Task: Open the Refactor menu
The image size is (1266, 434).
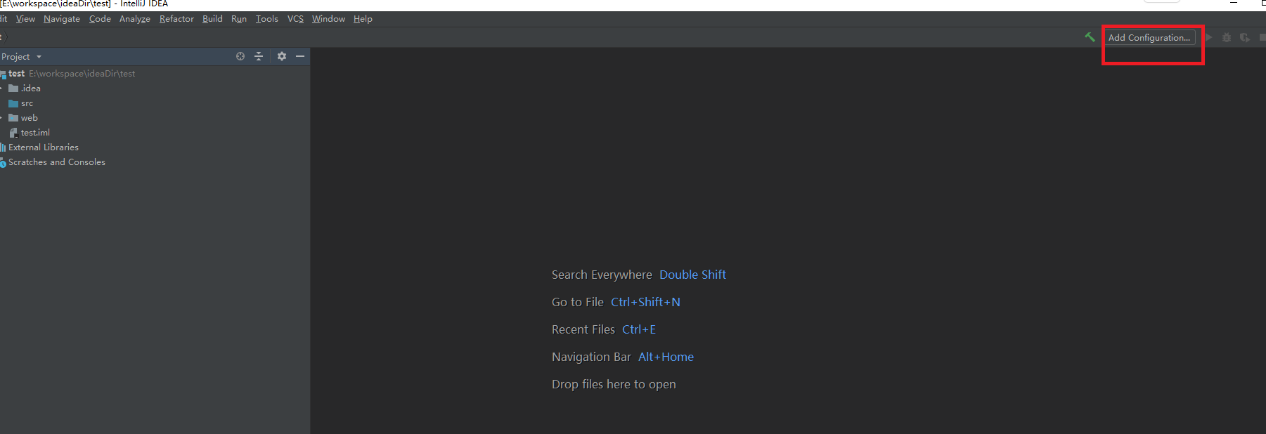Action: [177, 19]
